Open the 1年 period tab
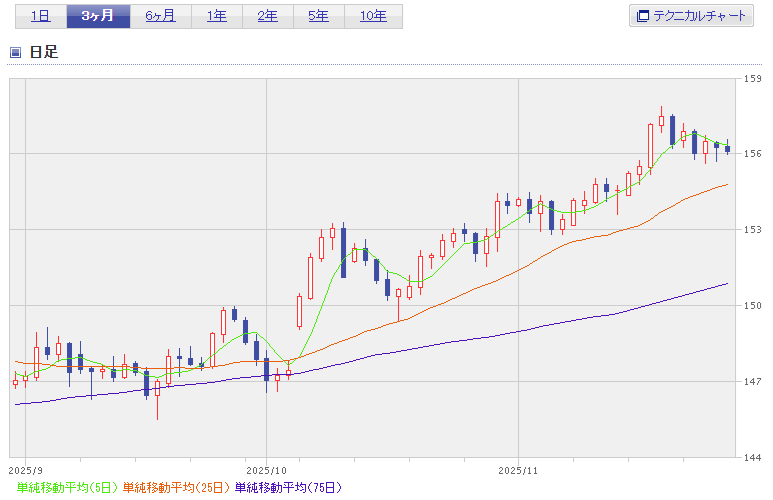Screen dimensions: 773x500 click(217, 16)
